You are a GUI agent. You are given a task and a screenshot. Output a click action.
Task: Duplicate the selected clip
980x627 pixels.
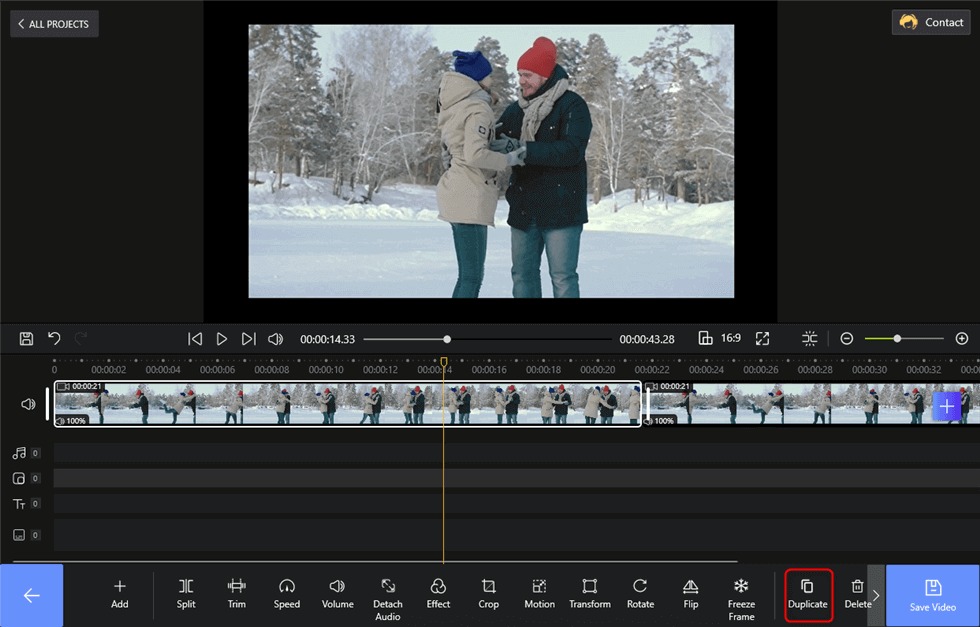(808, 594)
